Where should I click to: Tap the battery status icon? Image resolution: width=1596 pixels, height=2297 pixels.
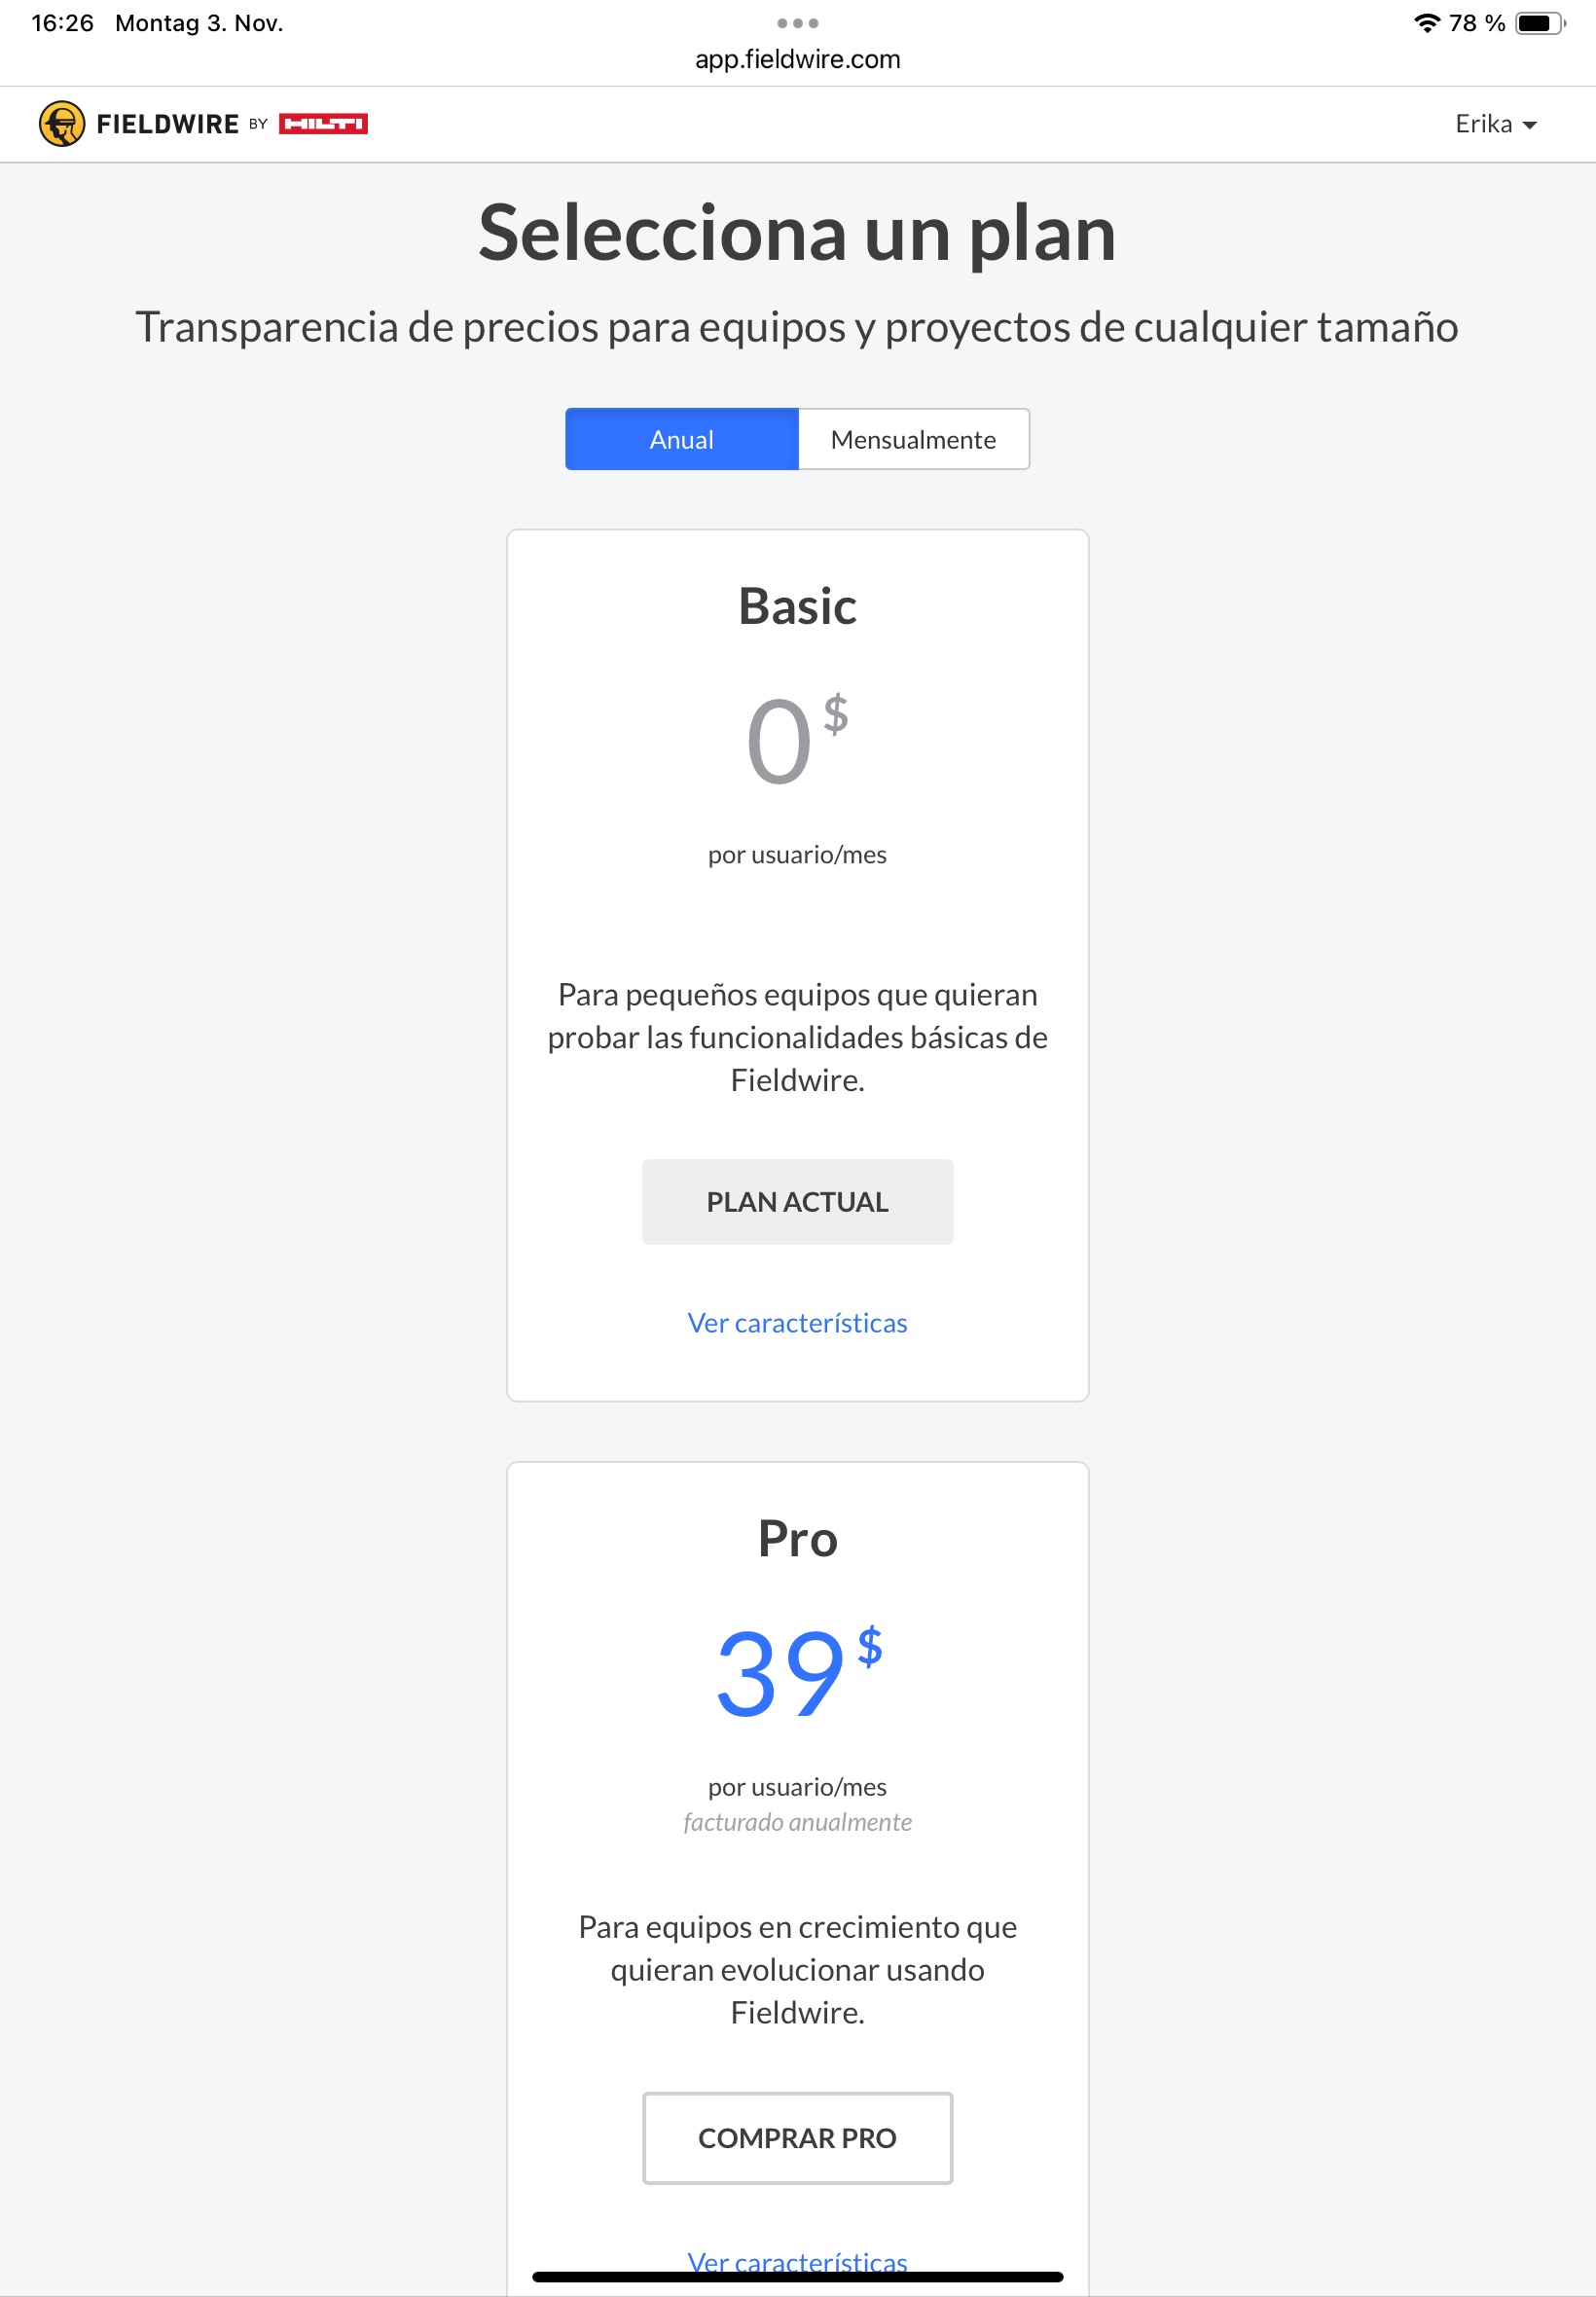[x=1539, y=23]
